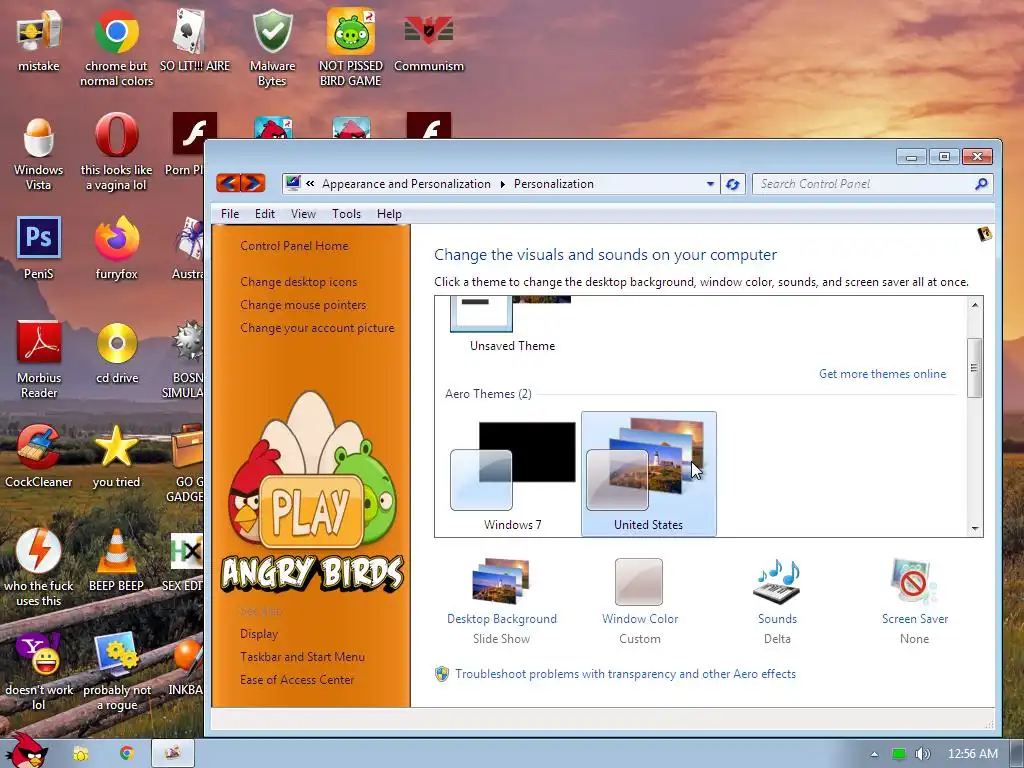Click the themes list scrollbar thumb
1024x768 pixels.
click(974, 368)
